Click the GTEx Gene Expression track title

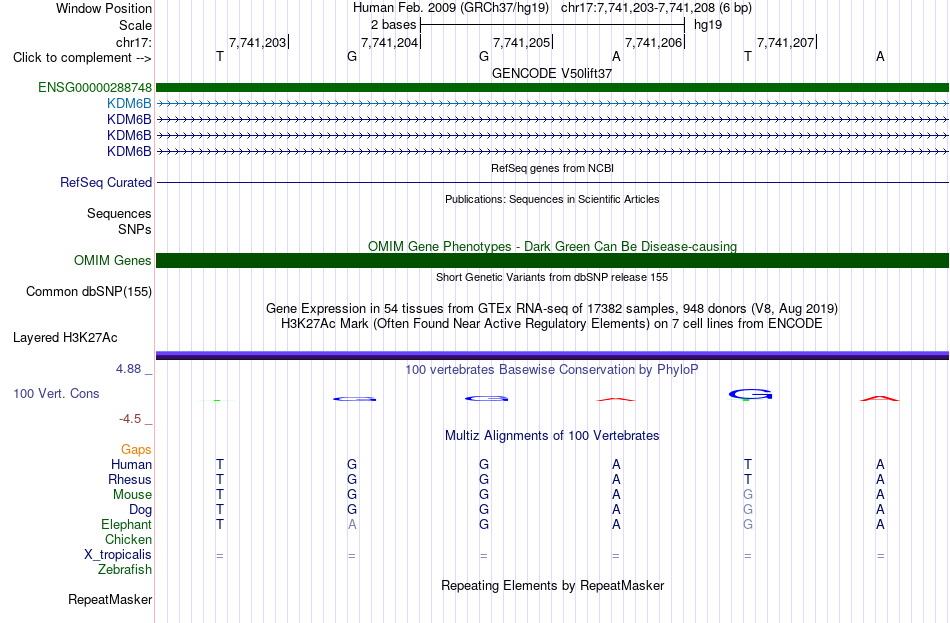(x=552, y=308)
